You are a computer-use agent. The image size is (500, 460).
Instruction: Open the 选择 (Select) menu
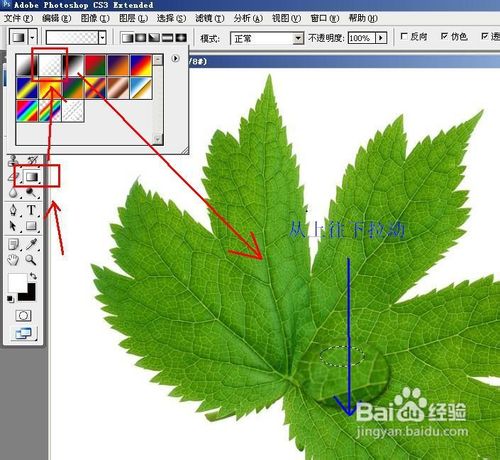[171, 18]
